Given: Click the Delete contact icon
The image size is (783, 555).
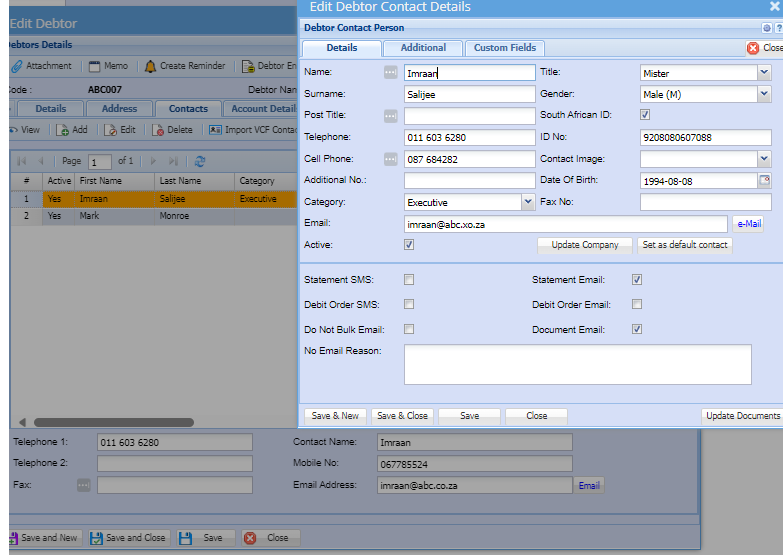Looking at the screenshot, I should pos(157,130).
